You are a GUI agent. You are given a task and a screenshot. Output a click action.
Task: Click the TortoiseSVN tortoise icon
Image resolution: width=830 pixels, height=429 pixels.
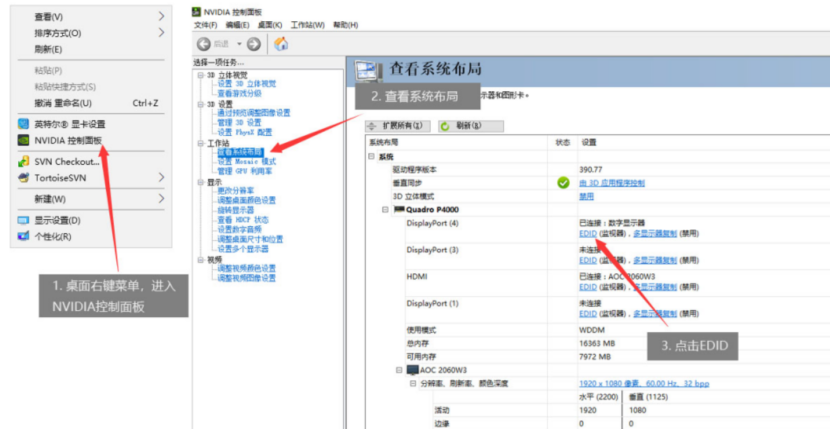click(x=23, y=178)
